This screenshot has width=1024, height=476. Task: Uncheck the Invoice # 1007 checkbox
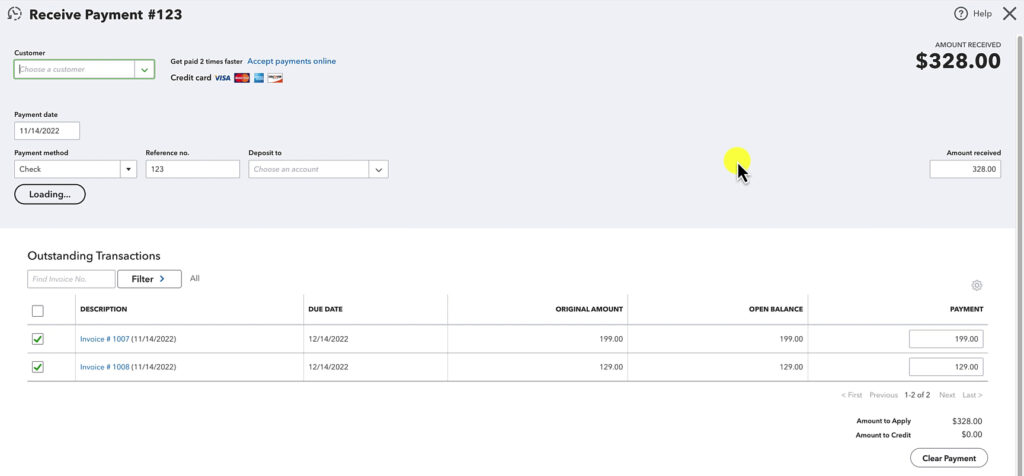[38, 339]
